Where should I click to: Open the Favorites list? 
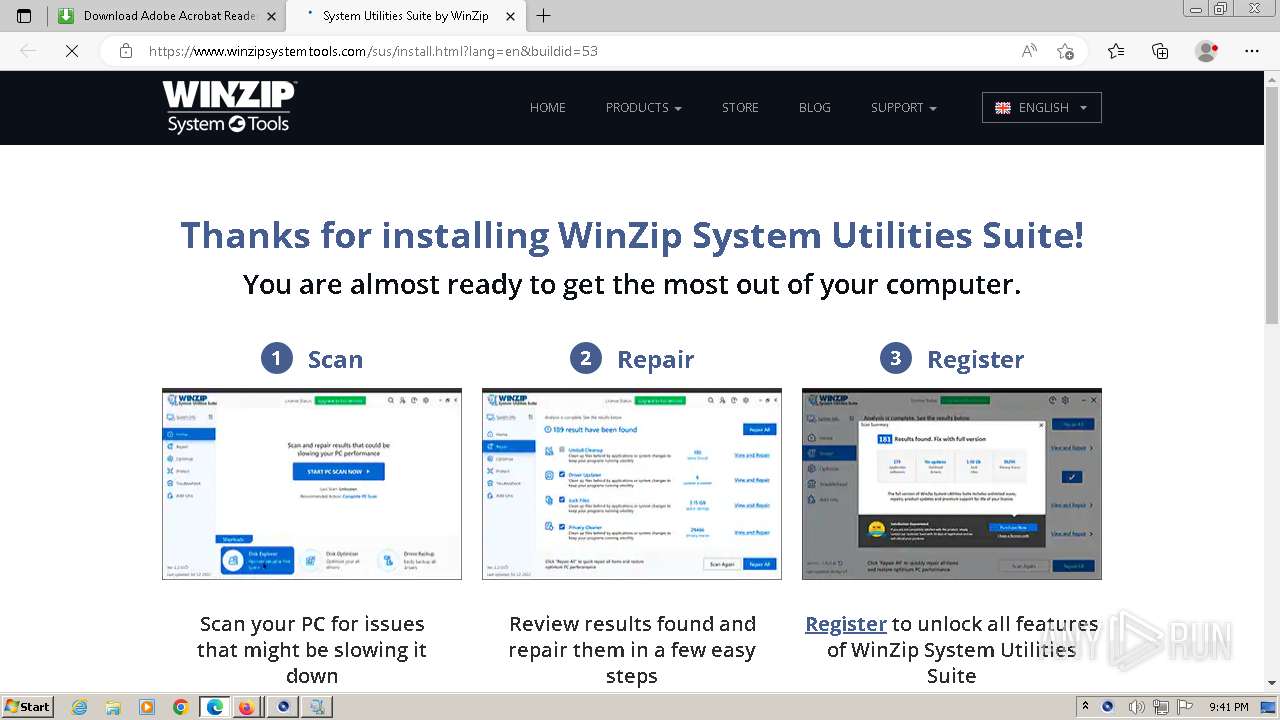pos(1116,51)
